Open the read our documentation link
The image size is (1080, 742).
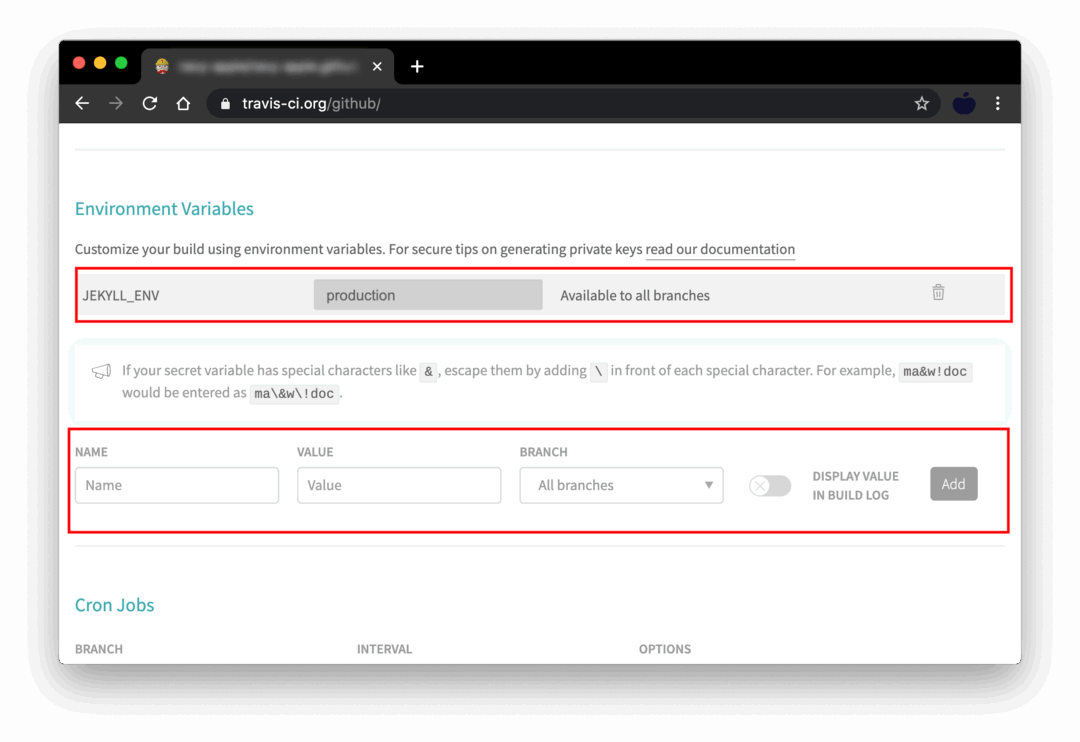click(720, 250)
